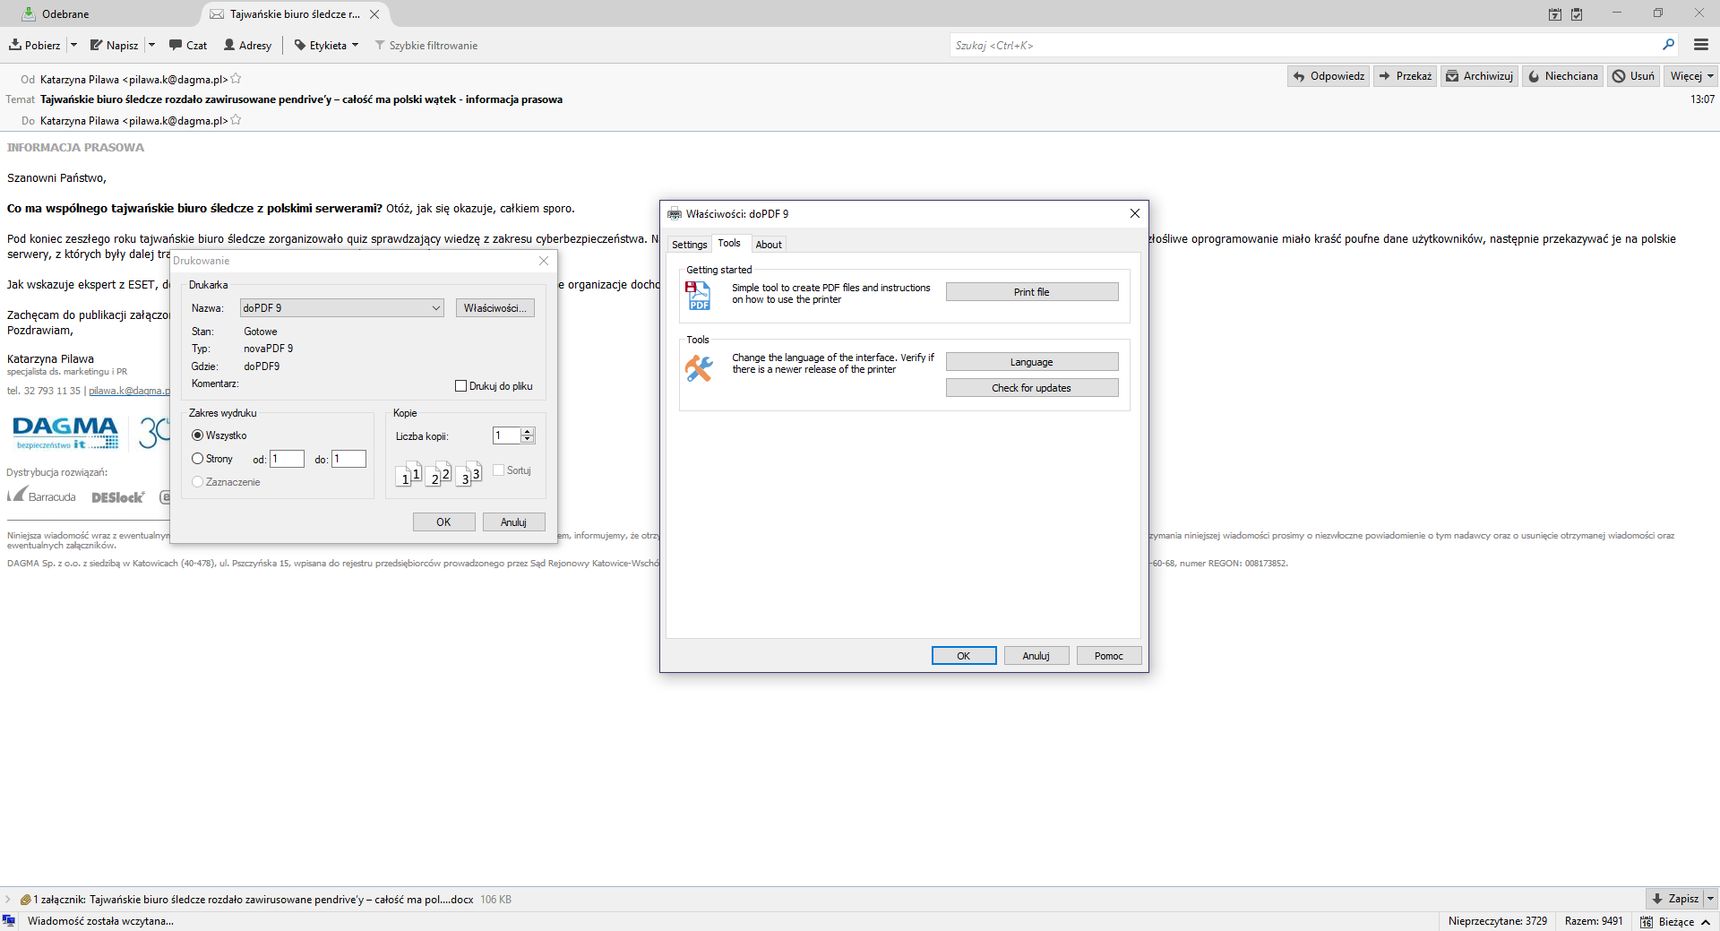Click Napisz to compose a message
Viewport: 1720px width, 931px height.
tap(115, 45)
